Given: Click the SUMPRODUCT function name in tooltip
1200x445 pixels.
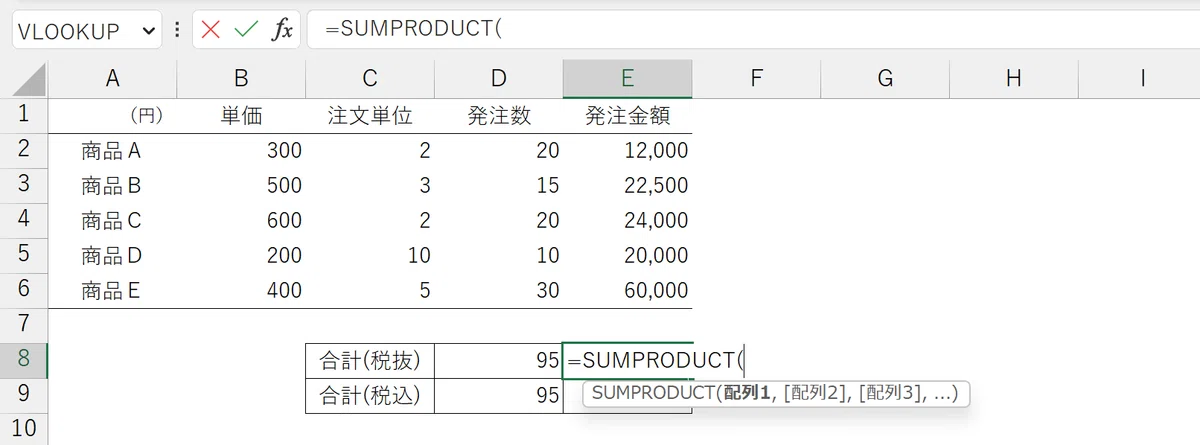Looking at the screenshot, I should coord(651,394).
